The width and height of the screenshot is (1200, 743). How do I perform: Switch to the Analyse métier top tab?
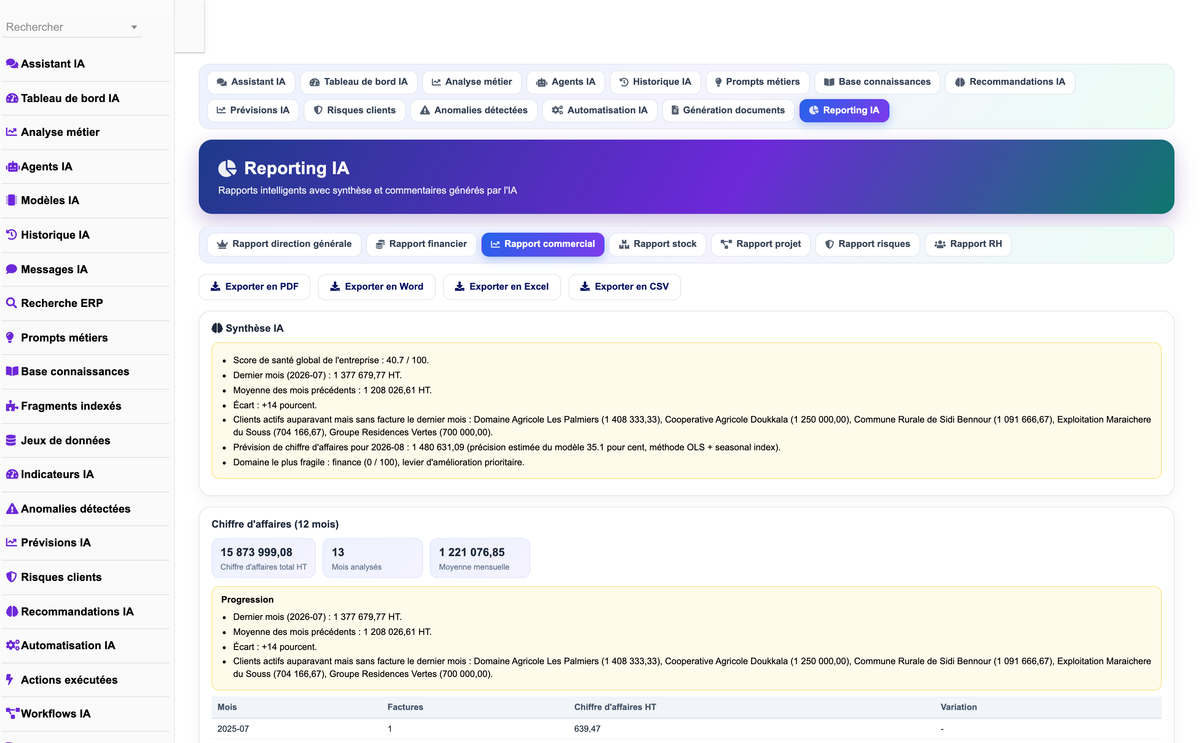click(472, 82)
